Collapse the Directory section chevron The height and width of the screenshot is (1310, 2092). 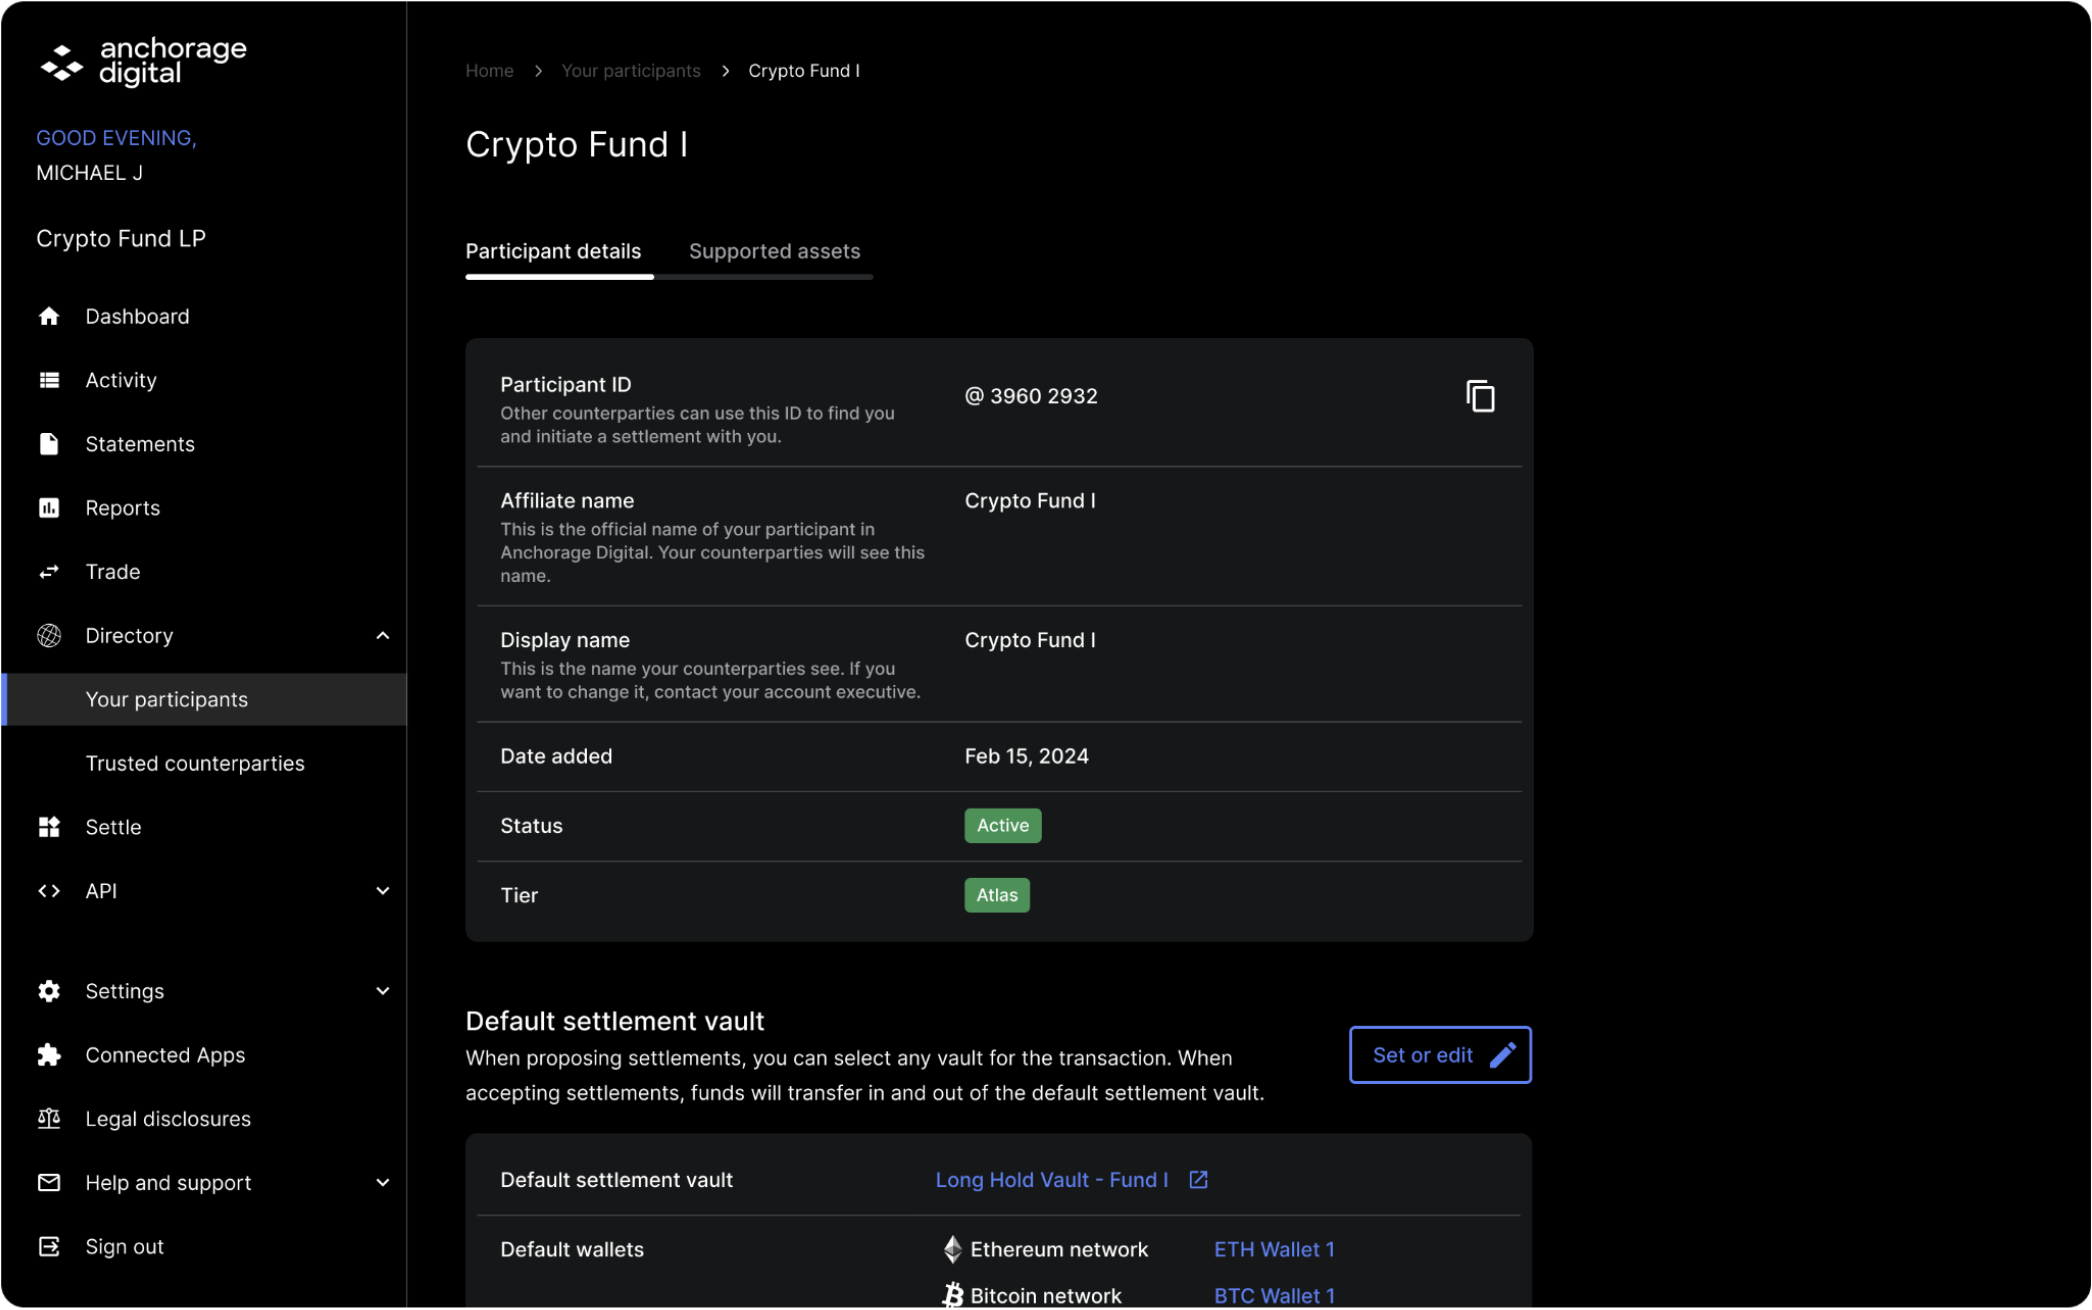tap(383, 637)
